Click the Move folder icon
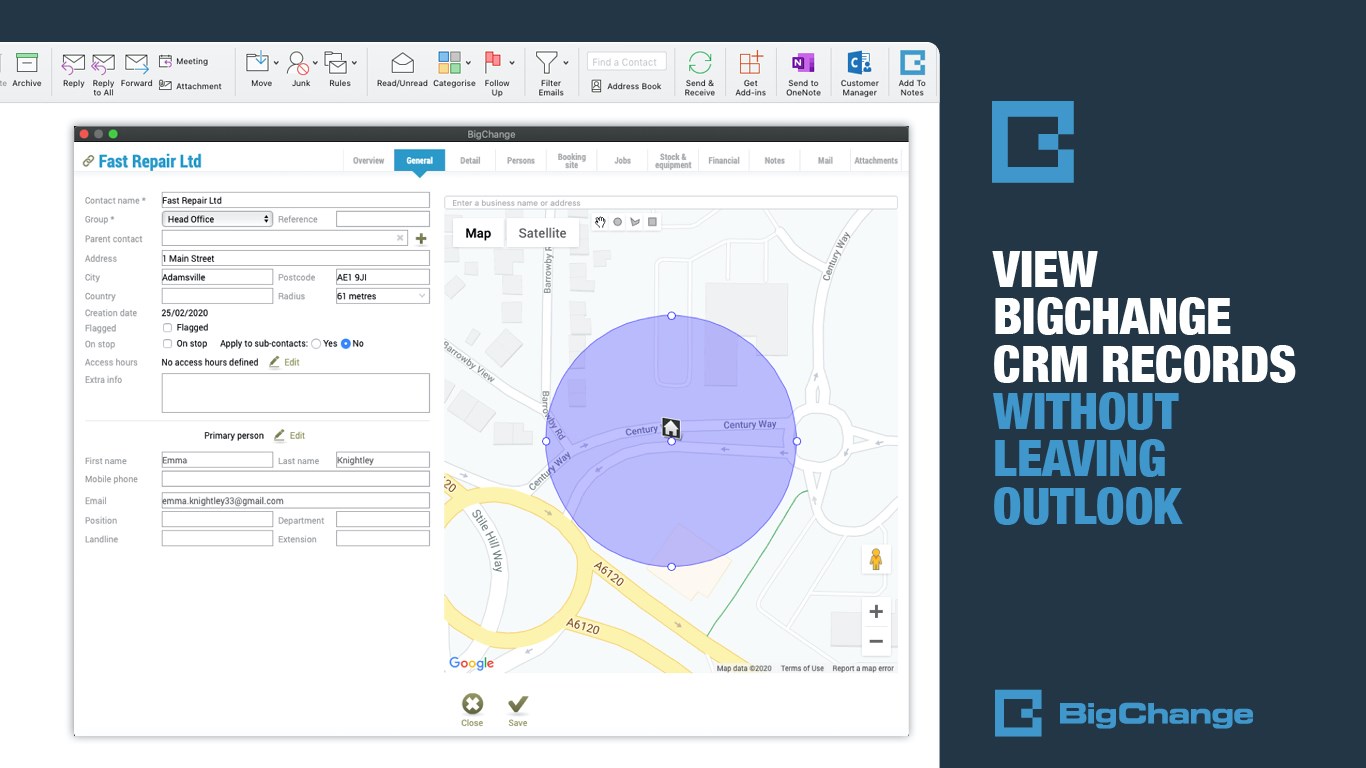 click(x=257, y=63)
